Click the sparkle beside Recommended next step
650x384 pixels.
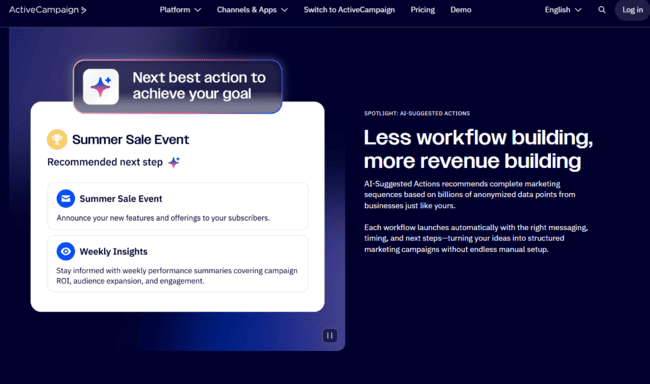click(x=174, y=162)
